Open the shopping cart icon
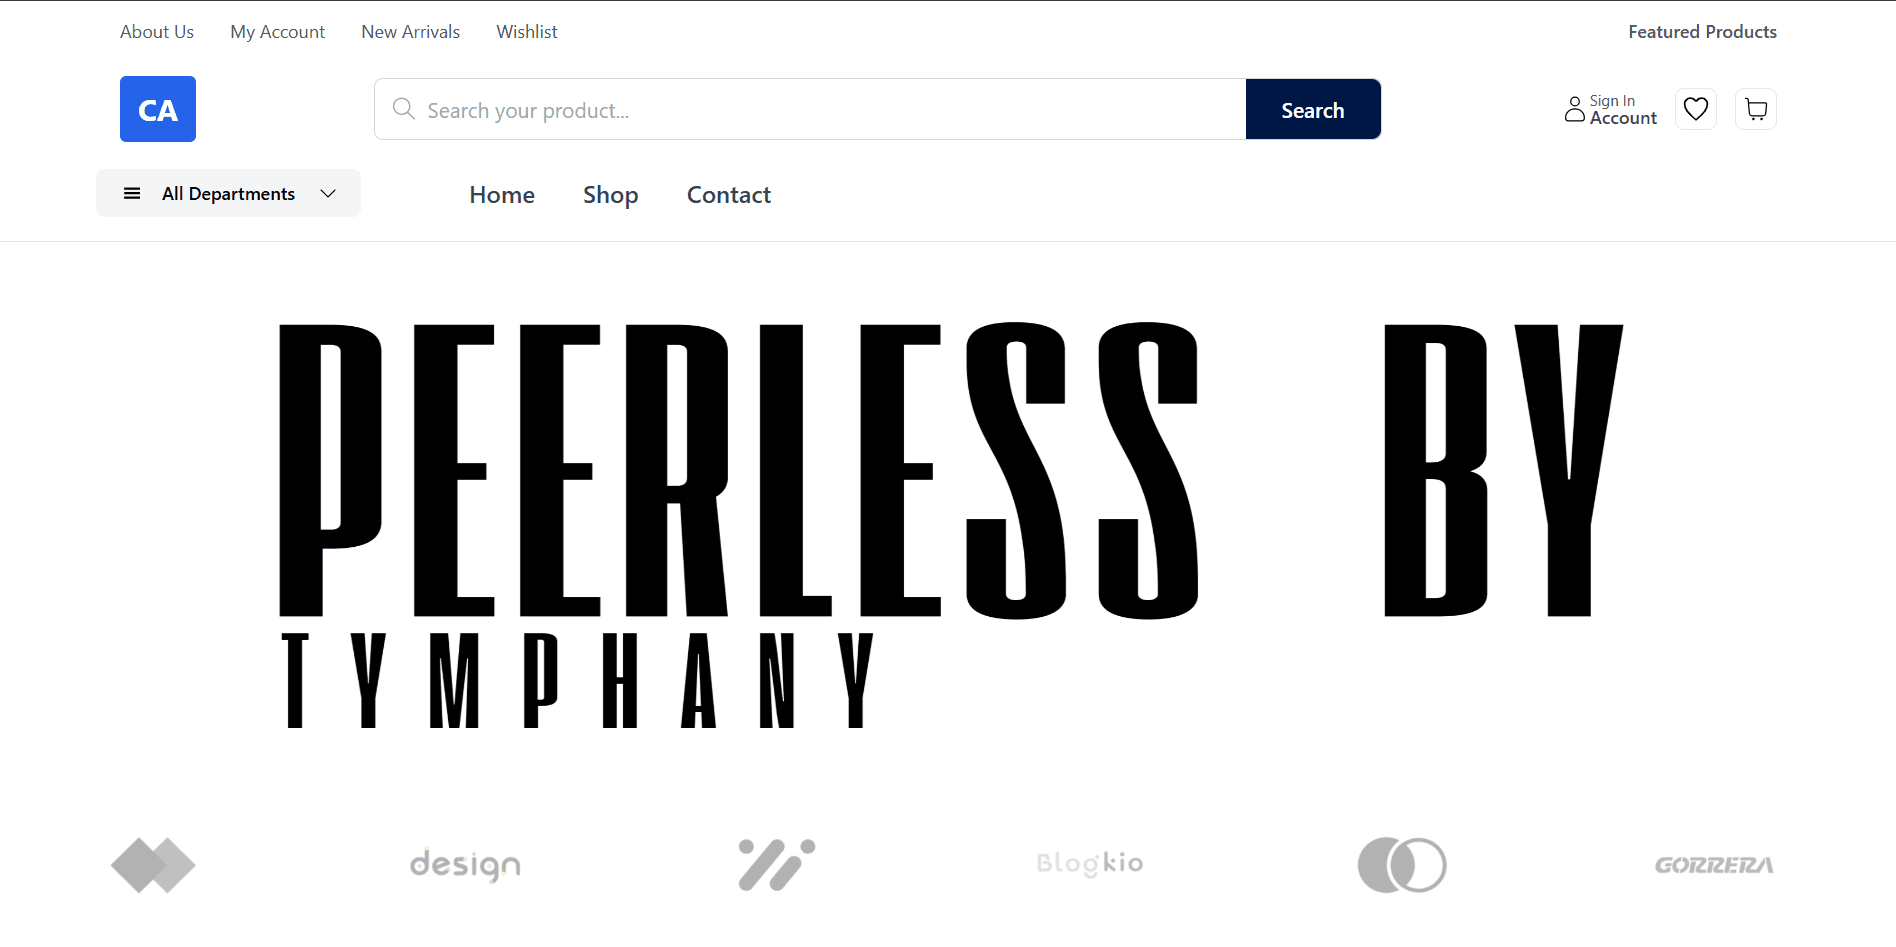 click(x=1756, y=109)
